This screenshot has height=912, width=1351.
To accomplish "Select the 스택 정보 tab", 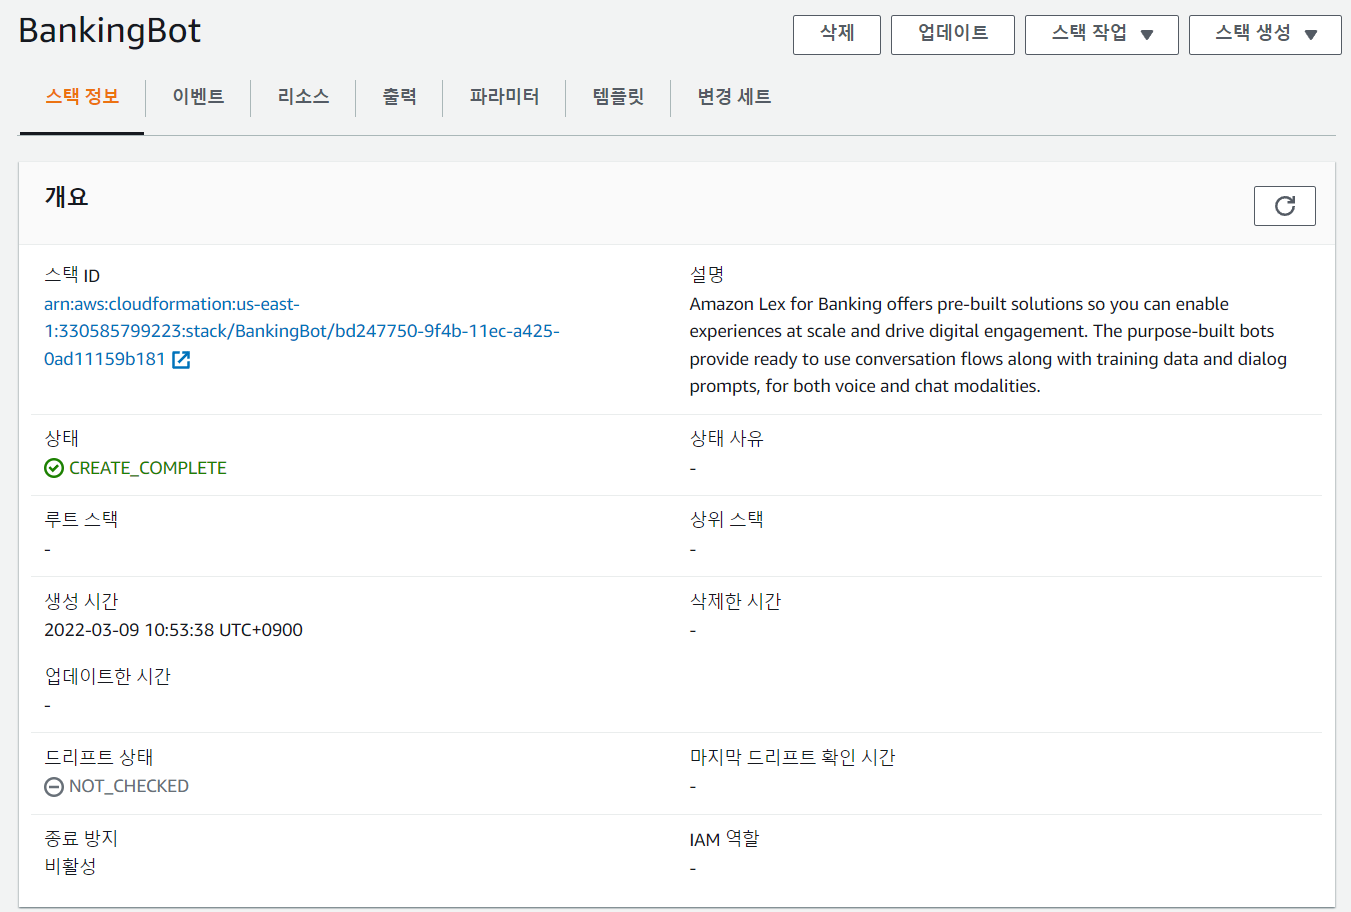I will [82, 97].
